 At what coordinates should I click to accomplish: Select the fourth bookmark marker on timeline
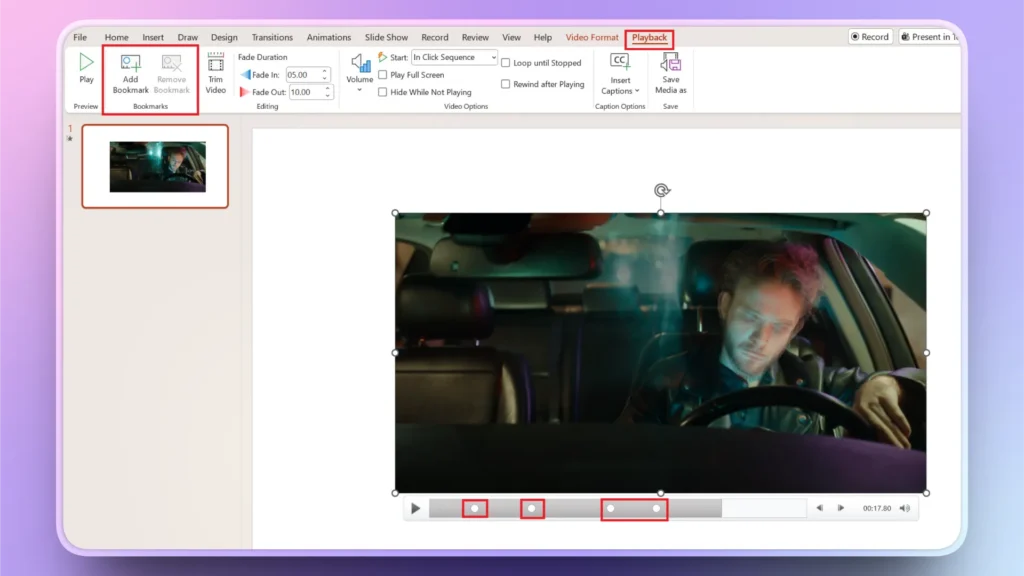coord(656,508)
